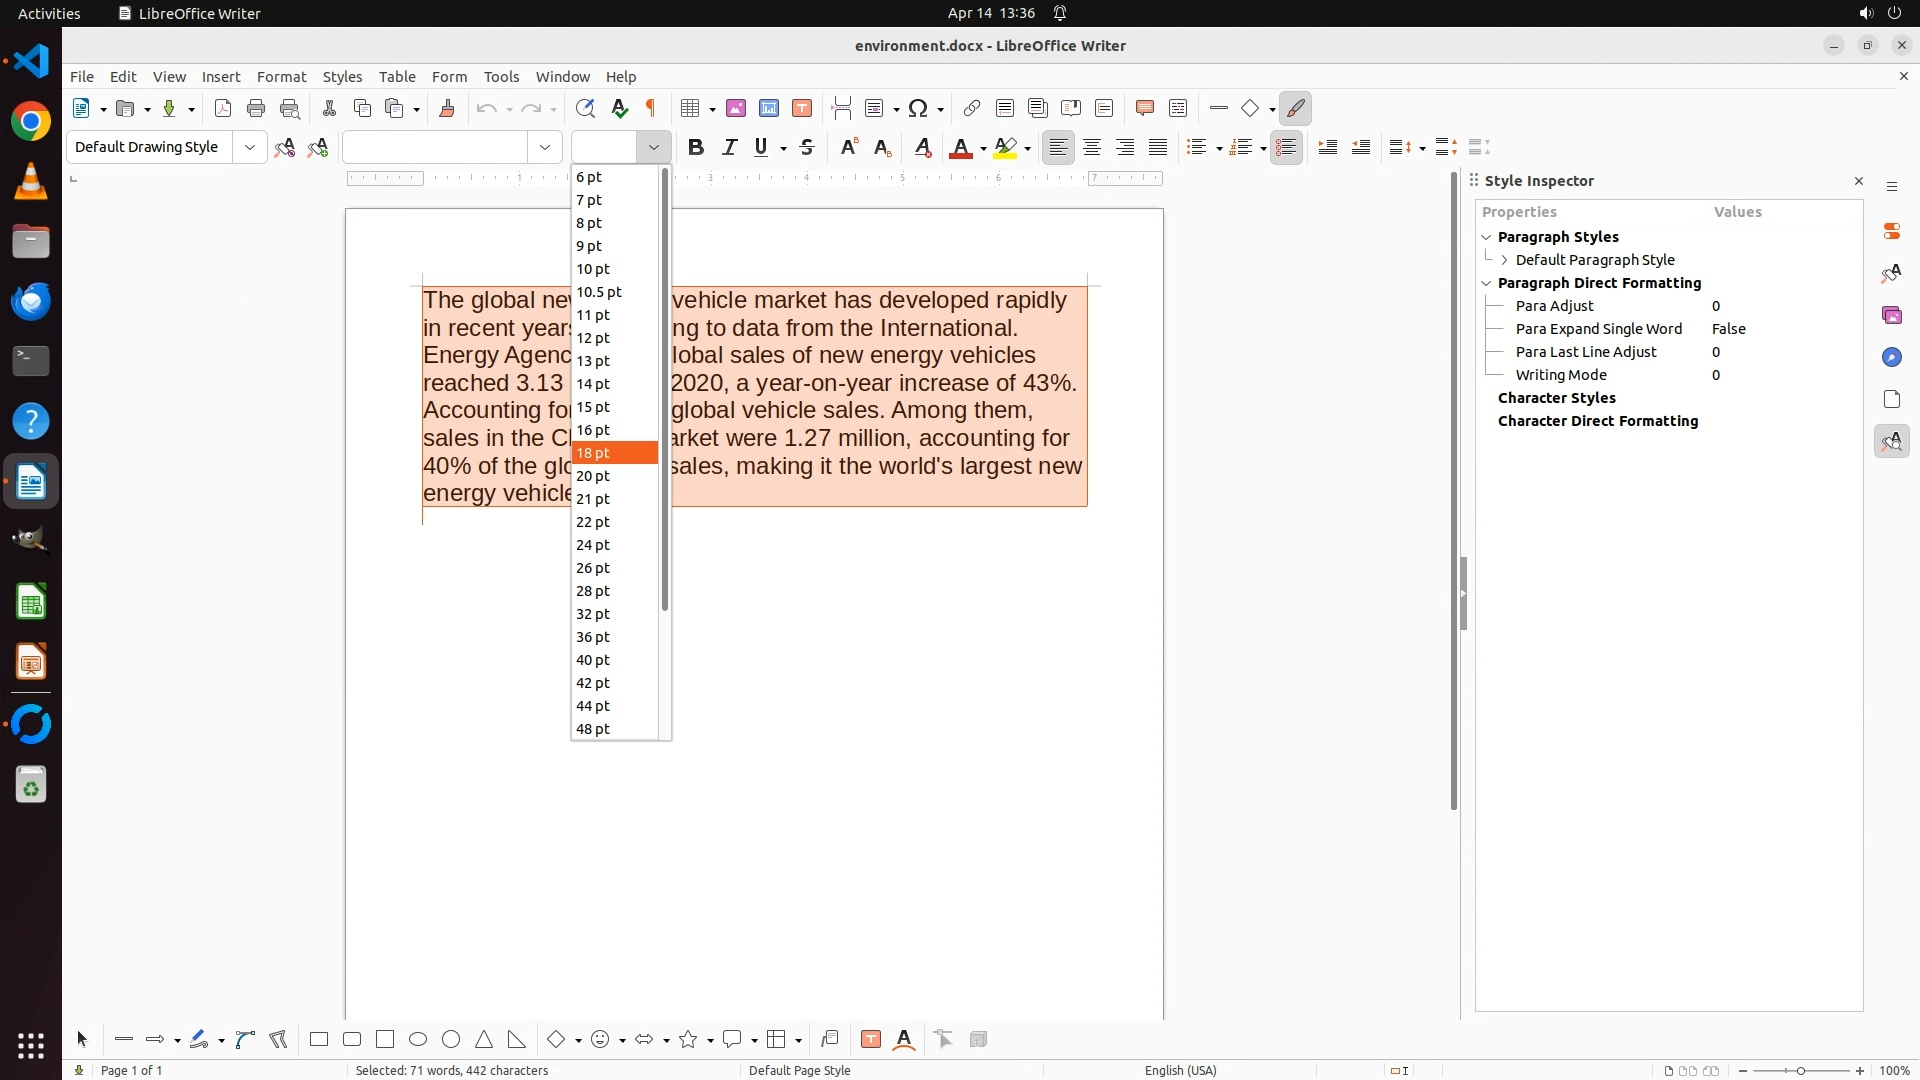Open the Table menu
Viewport: 1920px width, 1080px height.
397,77
